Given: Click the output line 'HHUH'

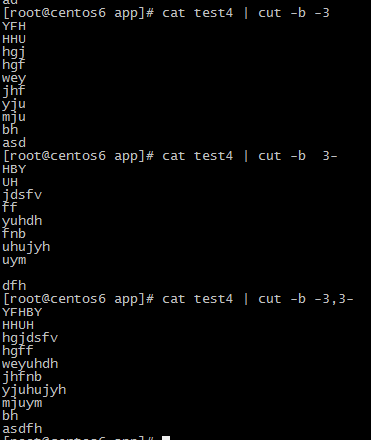Looking at the screenshot, I should coord(18,325).
